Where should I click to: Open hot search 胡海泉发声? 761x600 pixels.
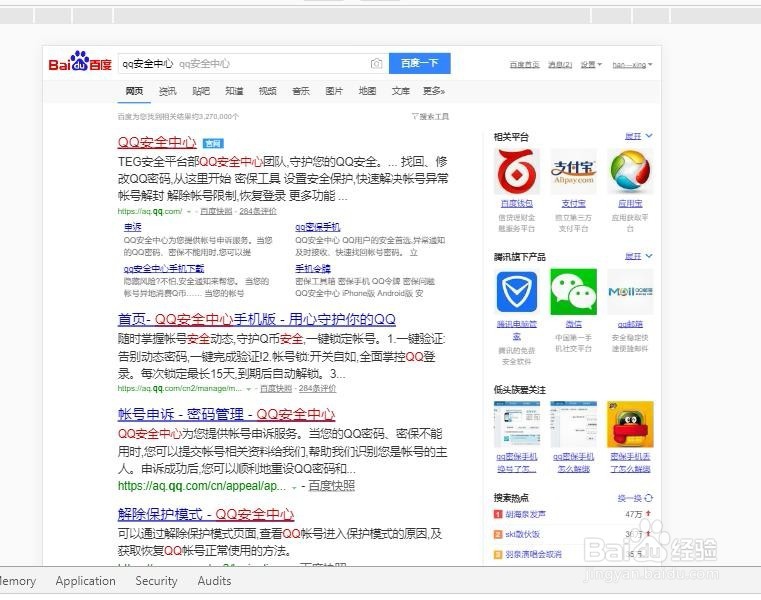[525, 514]
